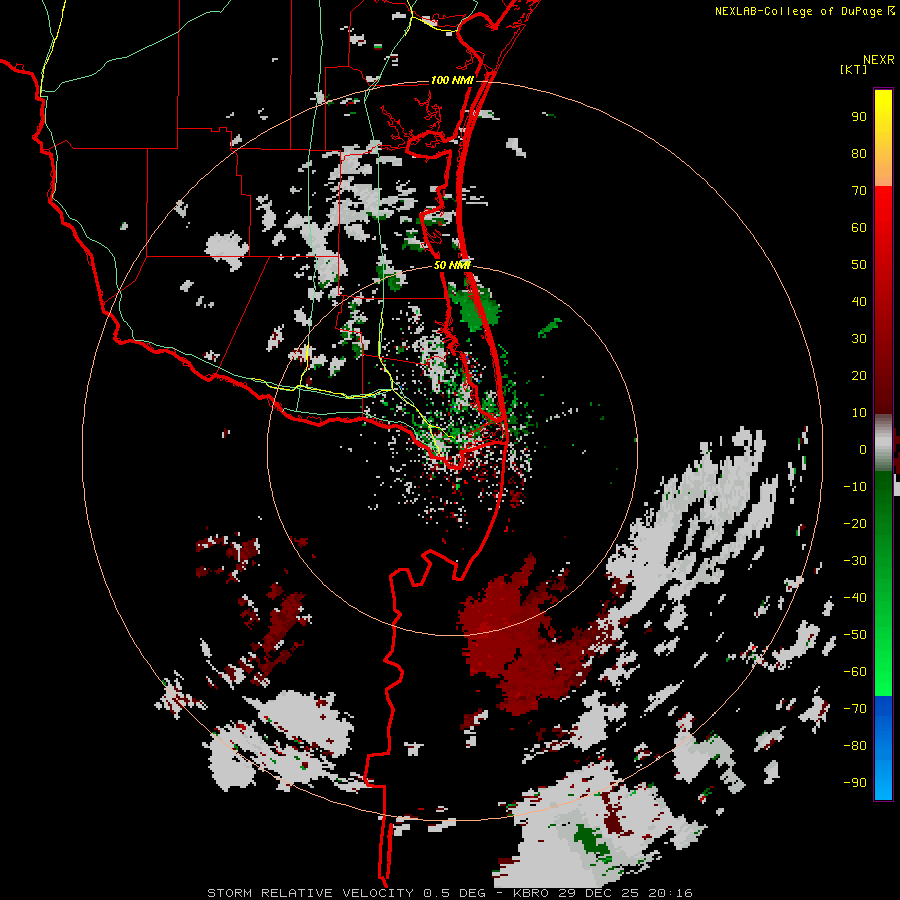Click the positive 80 velocity scale value

click(859, 153)
